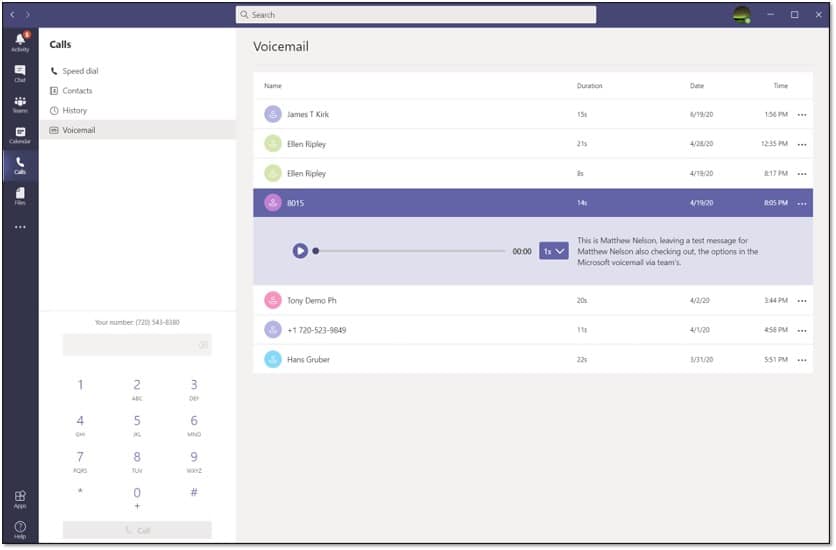Click the Name column header
This screenshot has width=836, height=550.
tap(273, 86)
